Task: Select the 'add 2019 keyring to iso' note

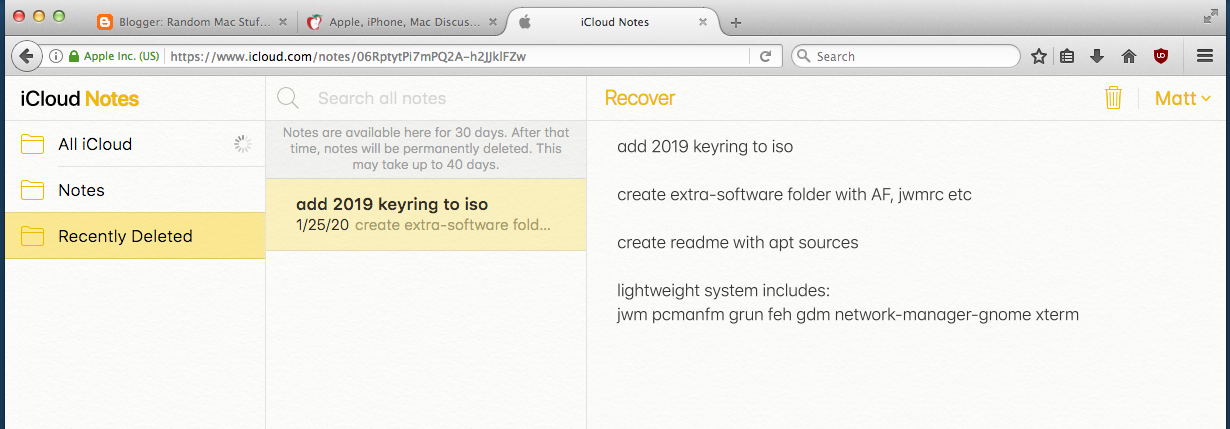Action: (426, 214)
